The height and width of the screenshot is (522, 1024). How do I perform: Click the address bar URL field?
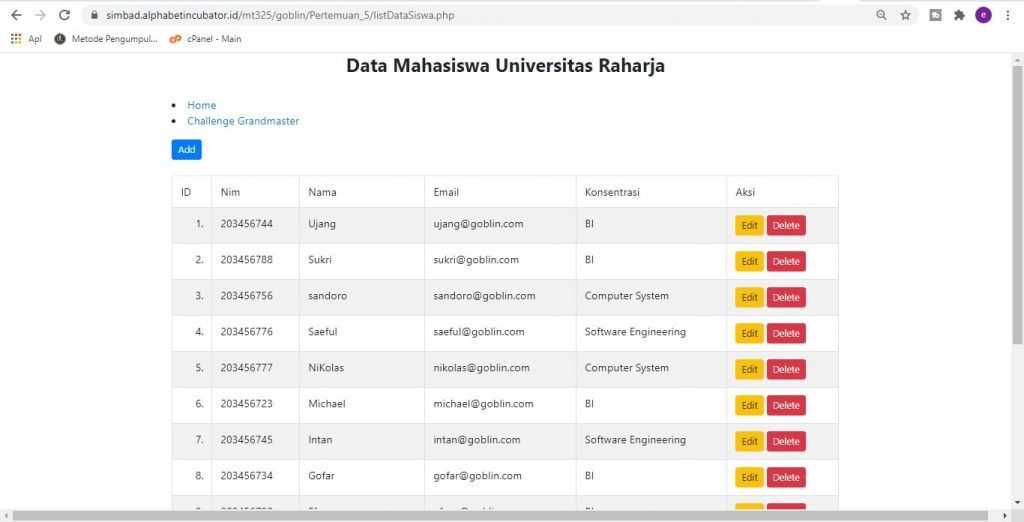point(450,15)
